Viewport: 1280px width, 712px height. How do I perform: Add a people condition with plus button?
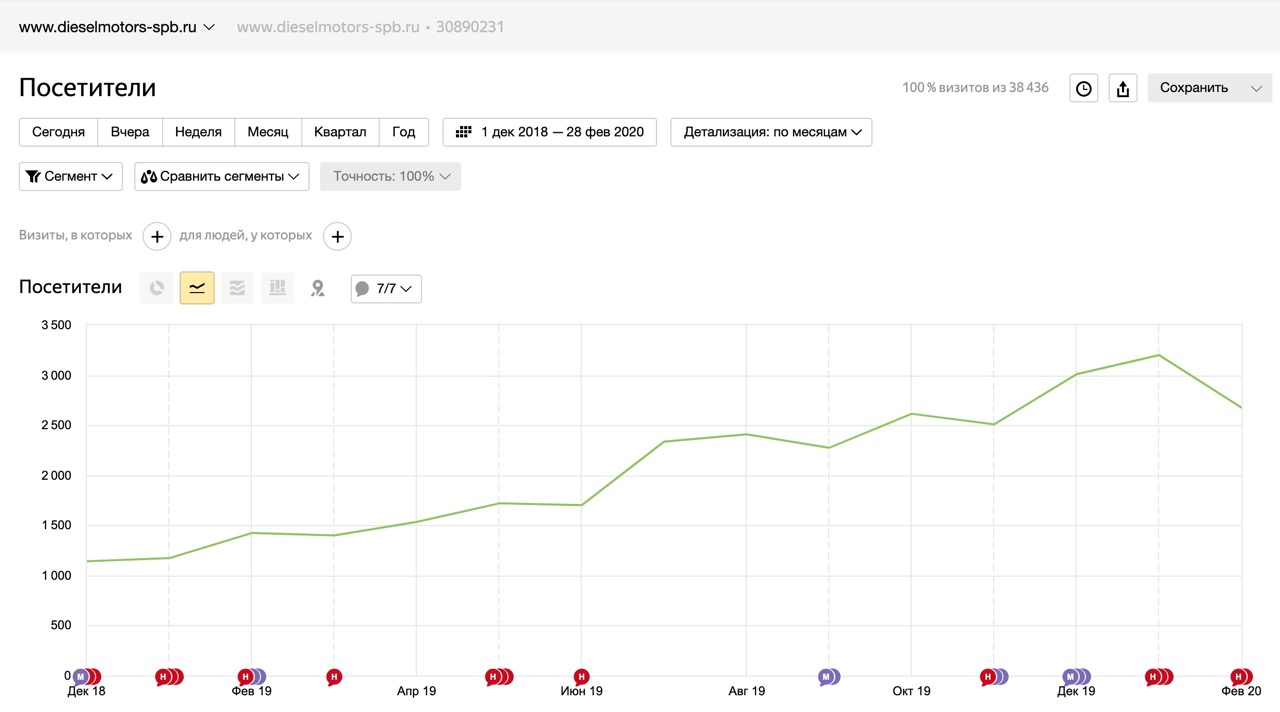click(x=338, y=237)
